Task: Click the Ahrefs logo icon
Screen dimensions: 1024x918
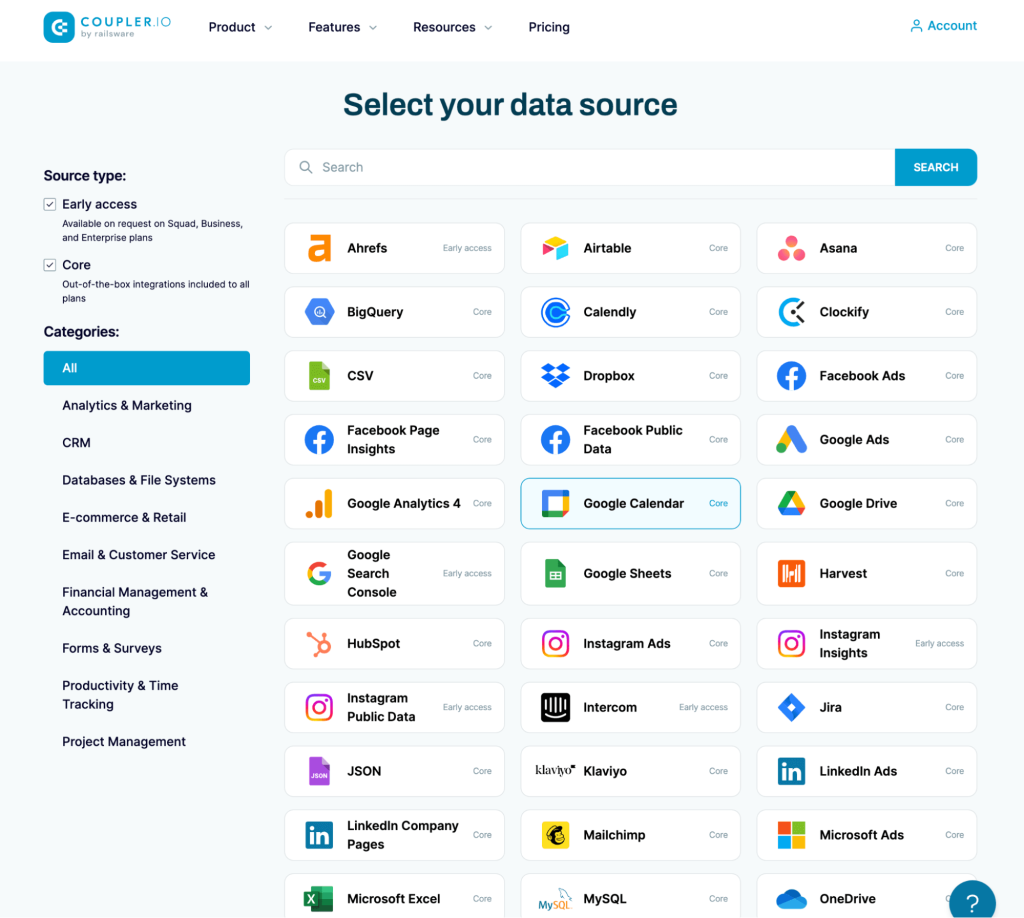Action: click(319, 248)
